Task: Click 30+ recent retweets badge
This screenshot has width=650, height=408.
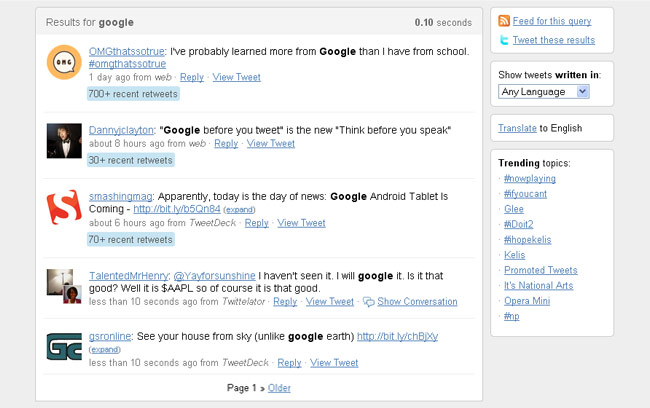Action: click(131, 160)
